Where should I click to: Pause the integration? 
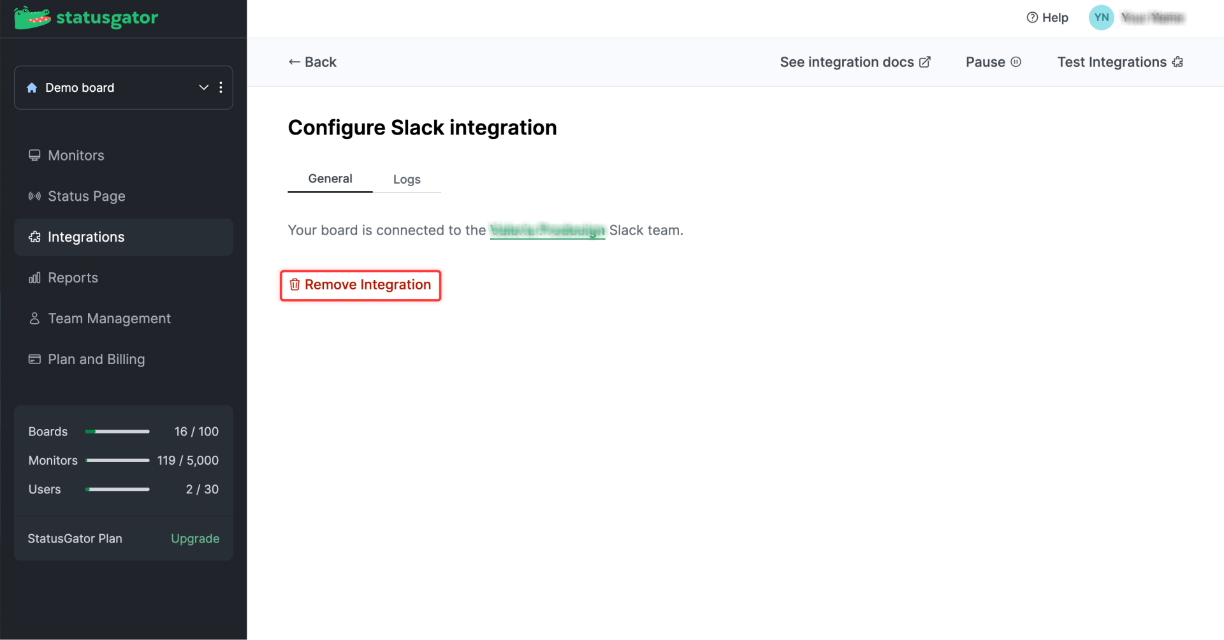[993, 62]
